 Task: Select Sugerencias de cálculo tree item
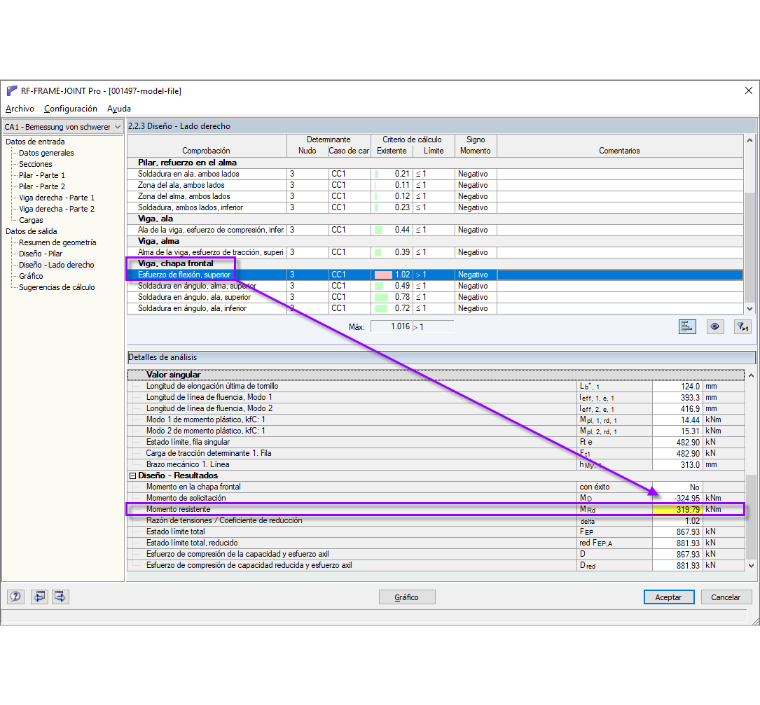point(57,287)
